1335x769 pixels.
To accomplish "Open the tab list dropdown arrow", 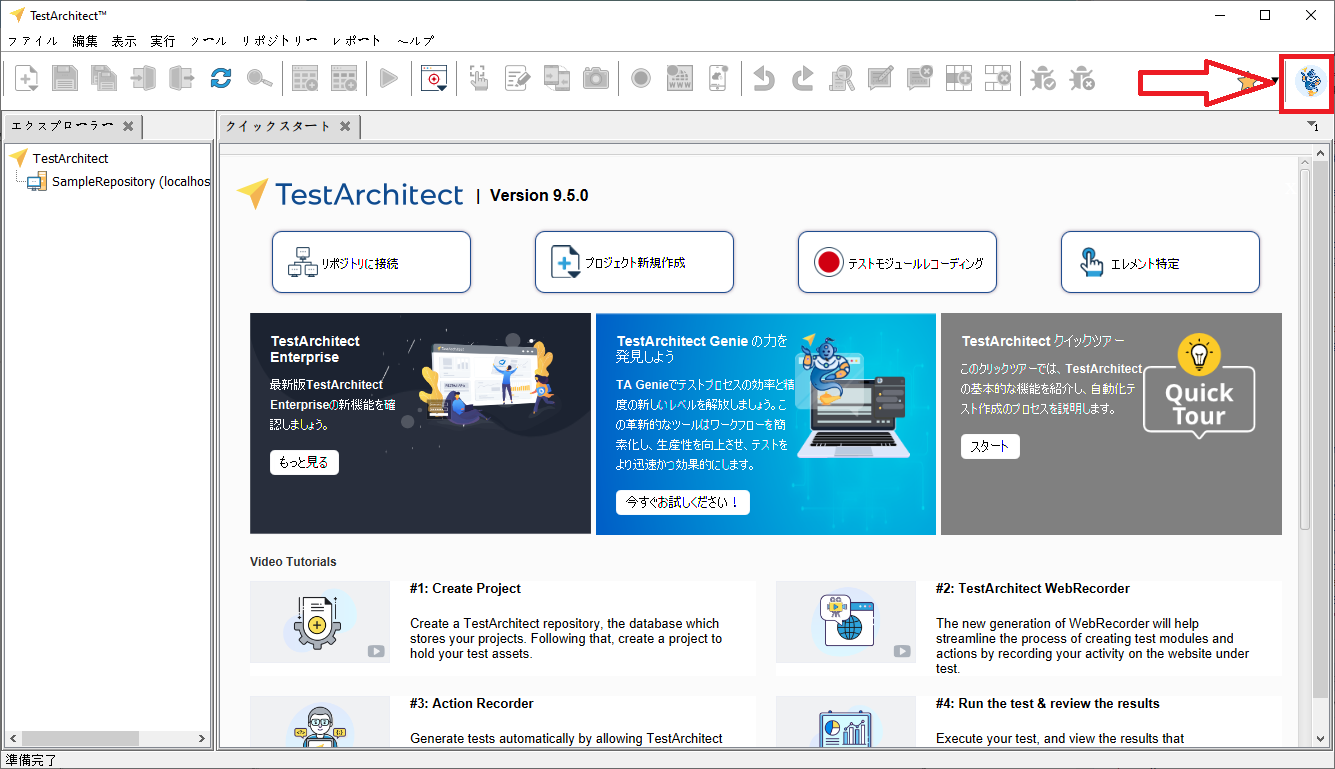I will 1313,126.
